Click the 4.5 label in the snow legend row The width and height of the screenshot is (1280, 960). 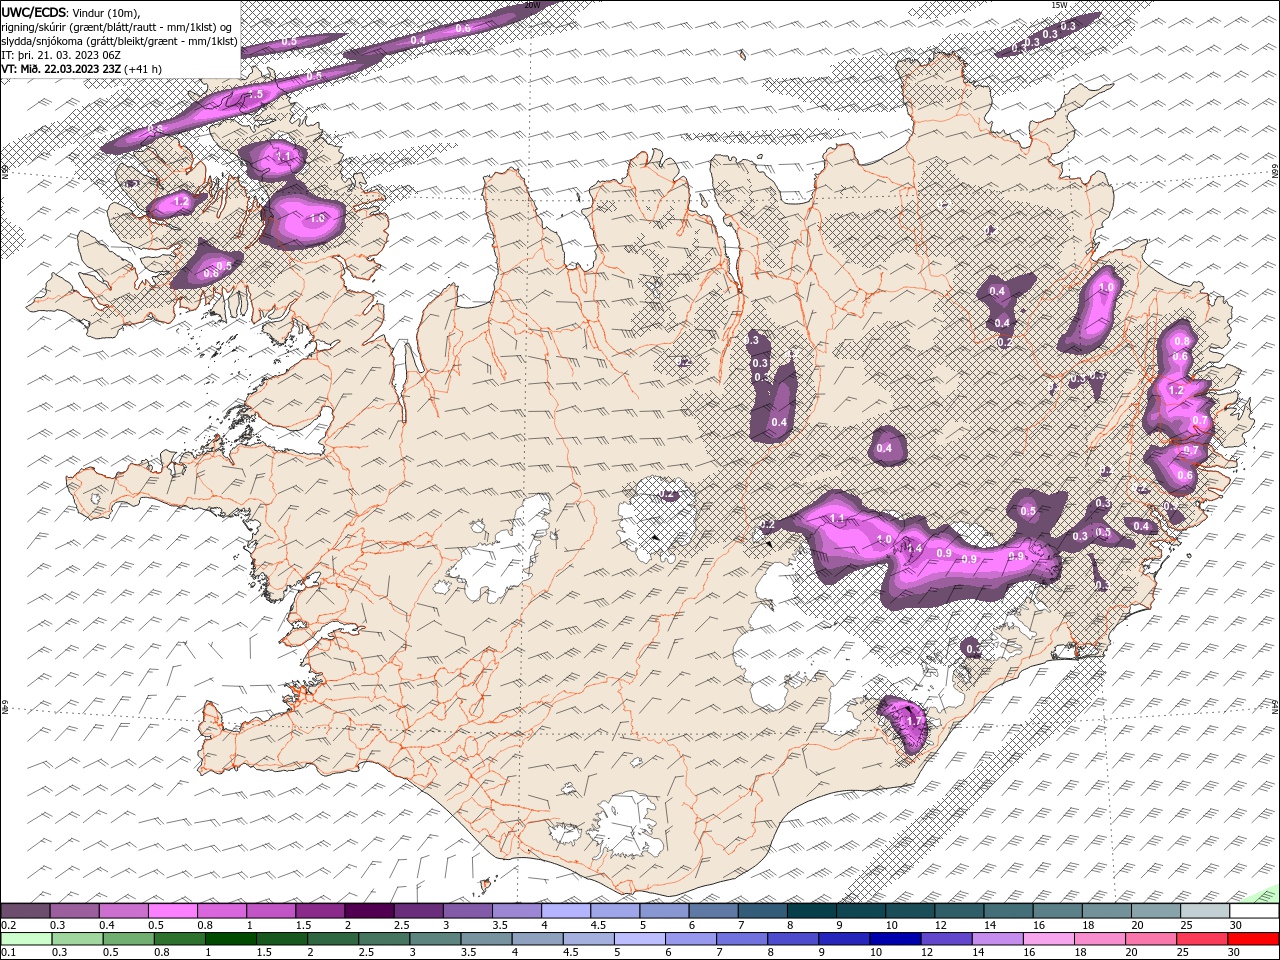pyautogui.click(x=598, y=925)
